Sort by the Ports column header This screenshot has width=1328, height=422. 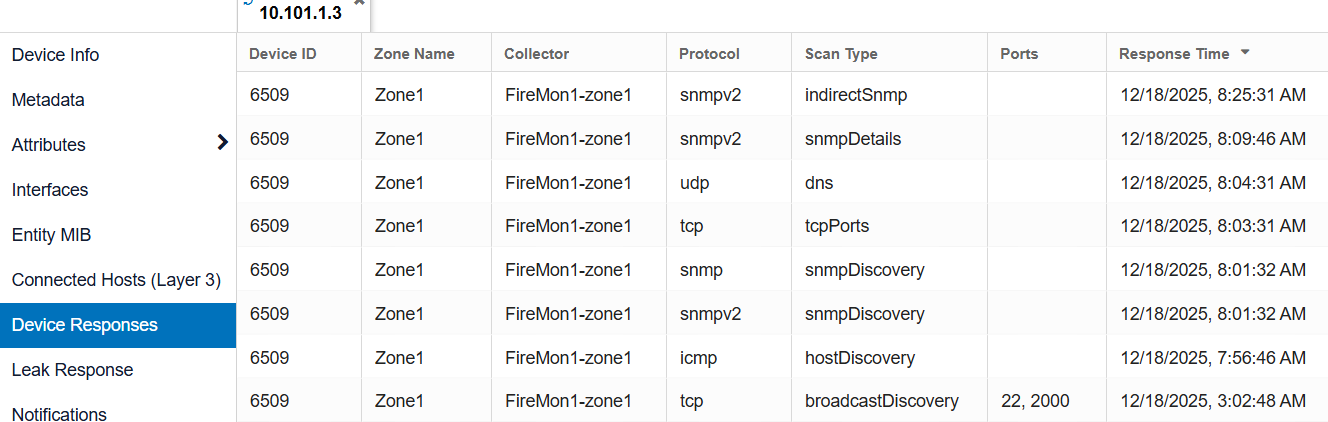(1019, 54)
